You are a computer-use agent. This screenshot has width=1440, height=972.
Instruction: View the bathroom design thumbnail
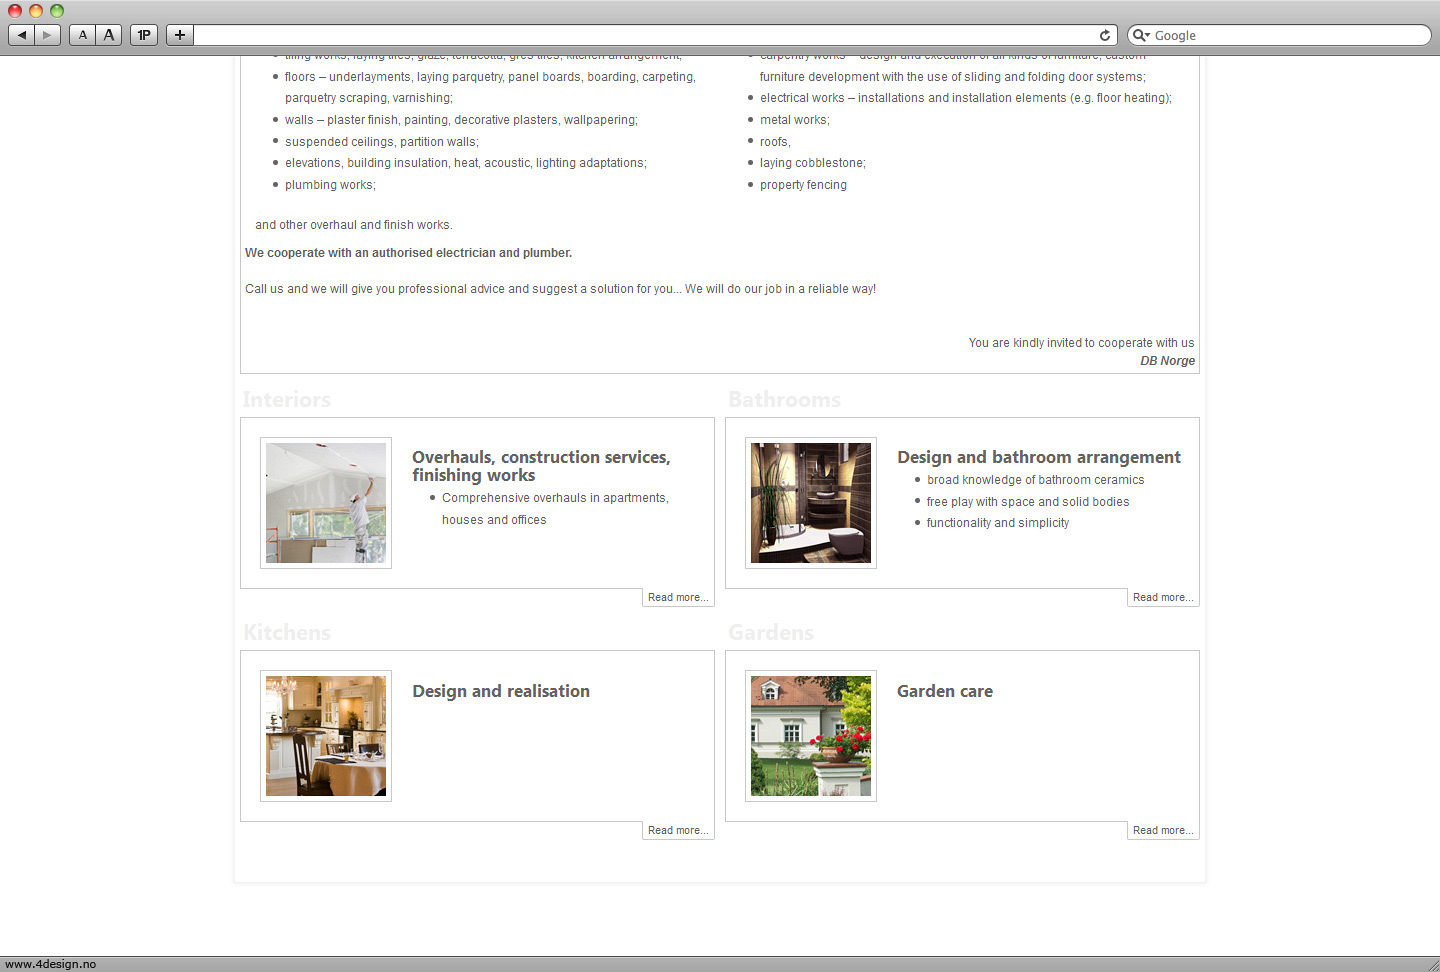tap(811, 503)
